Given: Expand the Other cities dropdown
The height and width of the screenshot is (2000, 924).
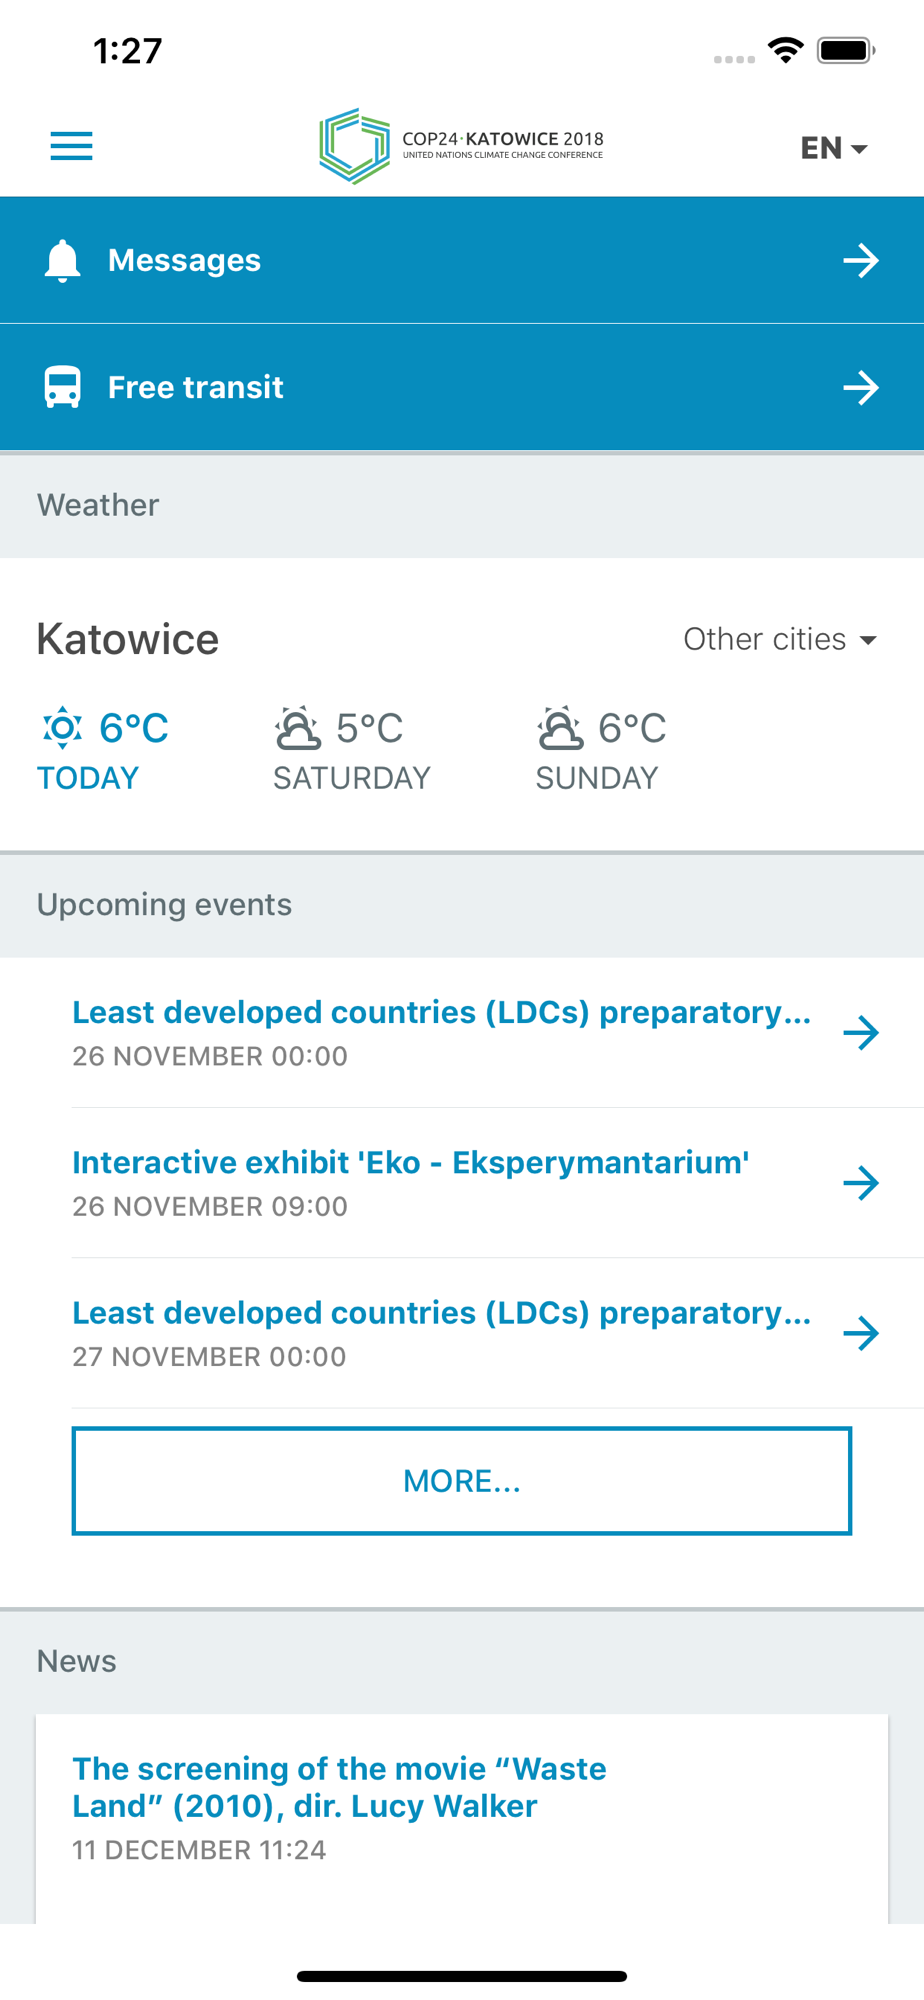Looking at the screenshot, I should coord(780,639).
